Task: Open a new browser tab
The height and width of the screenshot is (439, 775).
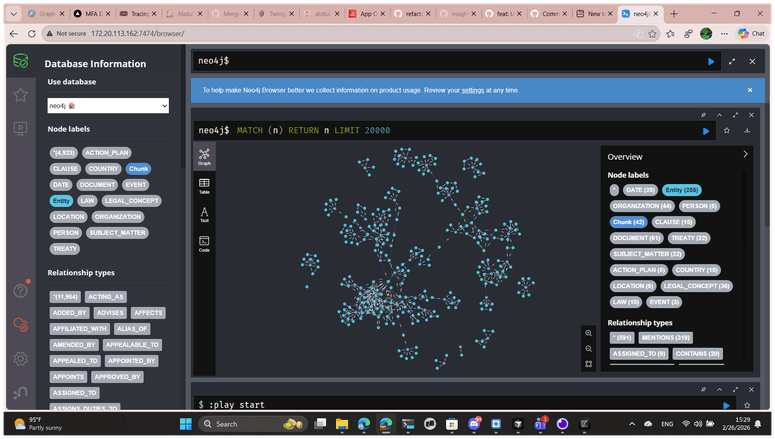Action: (674, 14)
